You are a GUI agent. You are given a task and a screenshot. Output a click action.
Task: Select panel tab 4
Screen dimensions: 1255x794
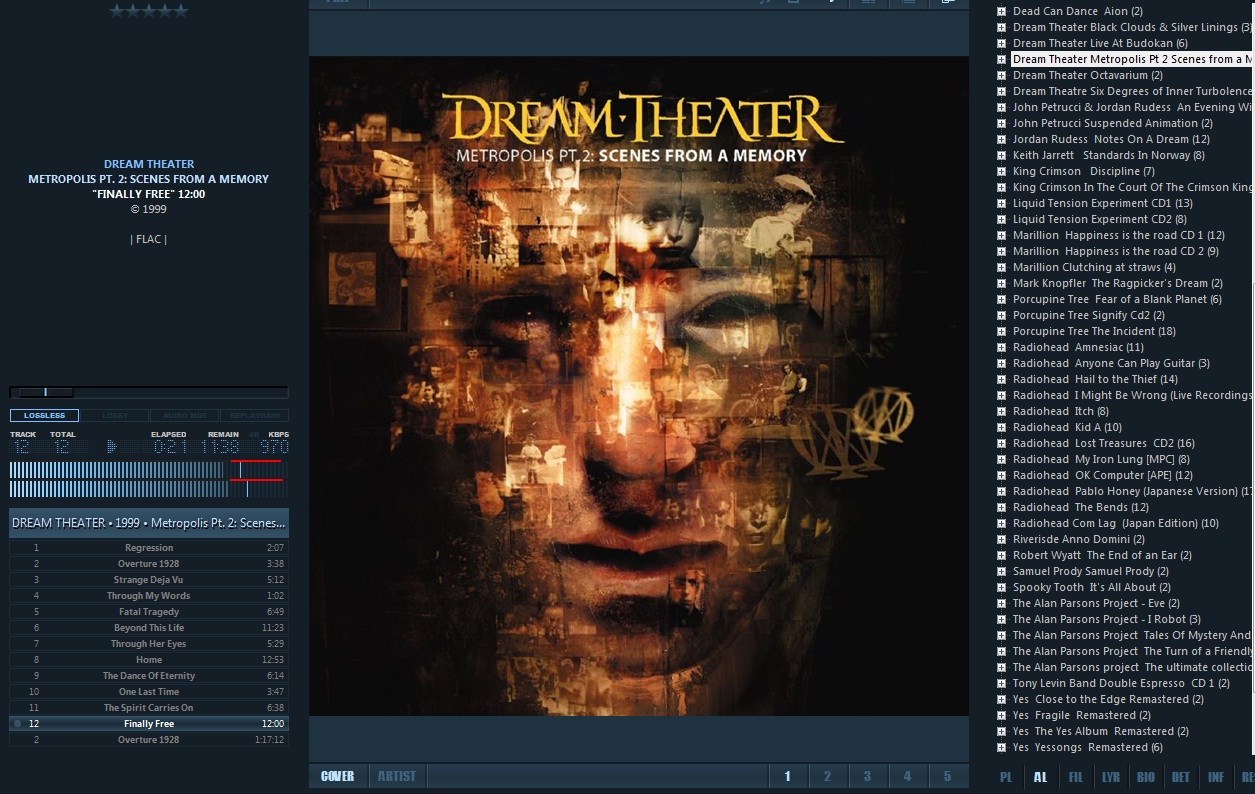click(907, 776)
